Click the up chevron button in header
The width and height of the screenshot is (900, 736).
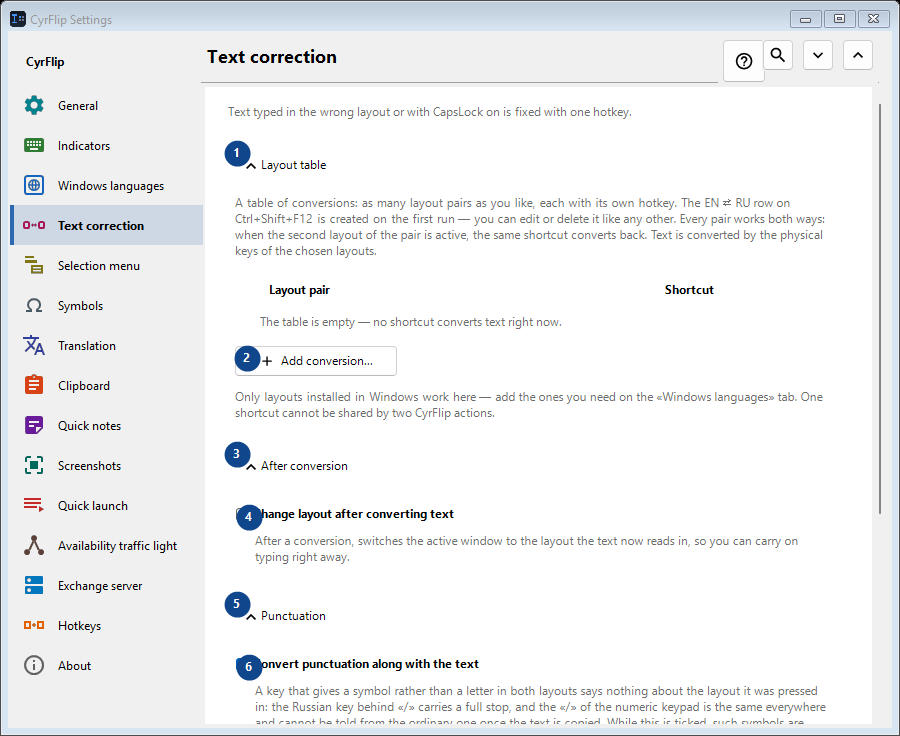858,55
